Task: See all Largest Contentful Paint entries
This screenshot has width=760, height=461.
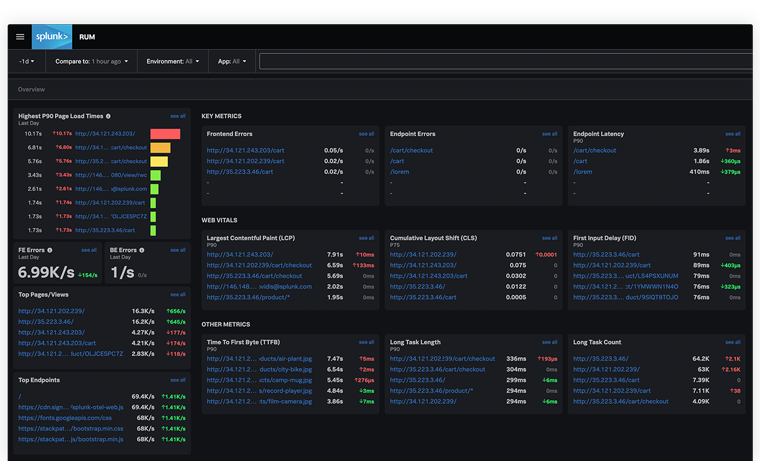Action: (x=366, y=238)
